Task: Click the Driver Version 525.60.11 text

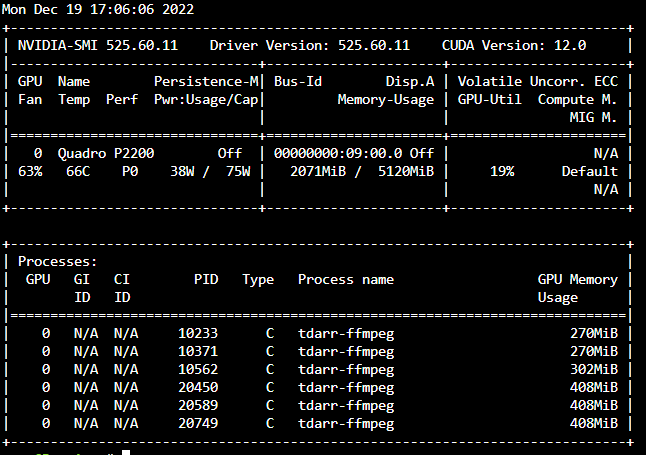Action: tap(310, 45)
